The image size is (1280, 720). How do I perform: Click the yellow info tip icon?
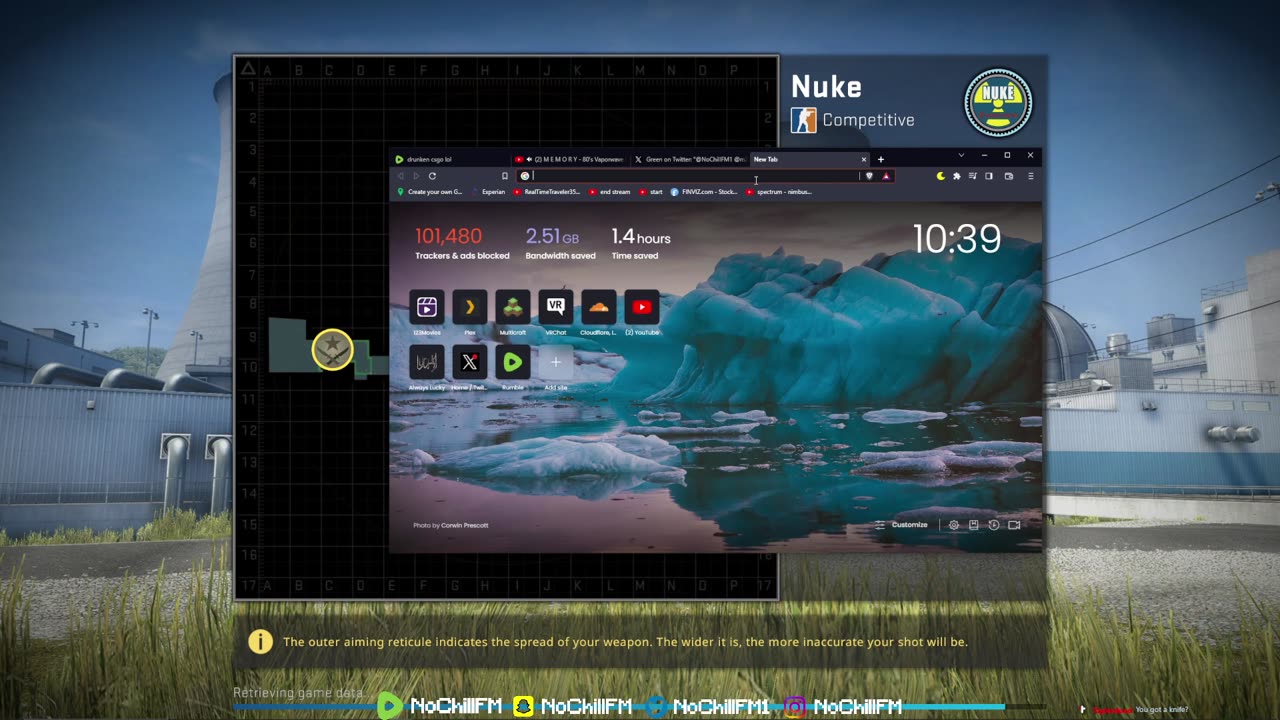(260, 642)
